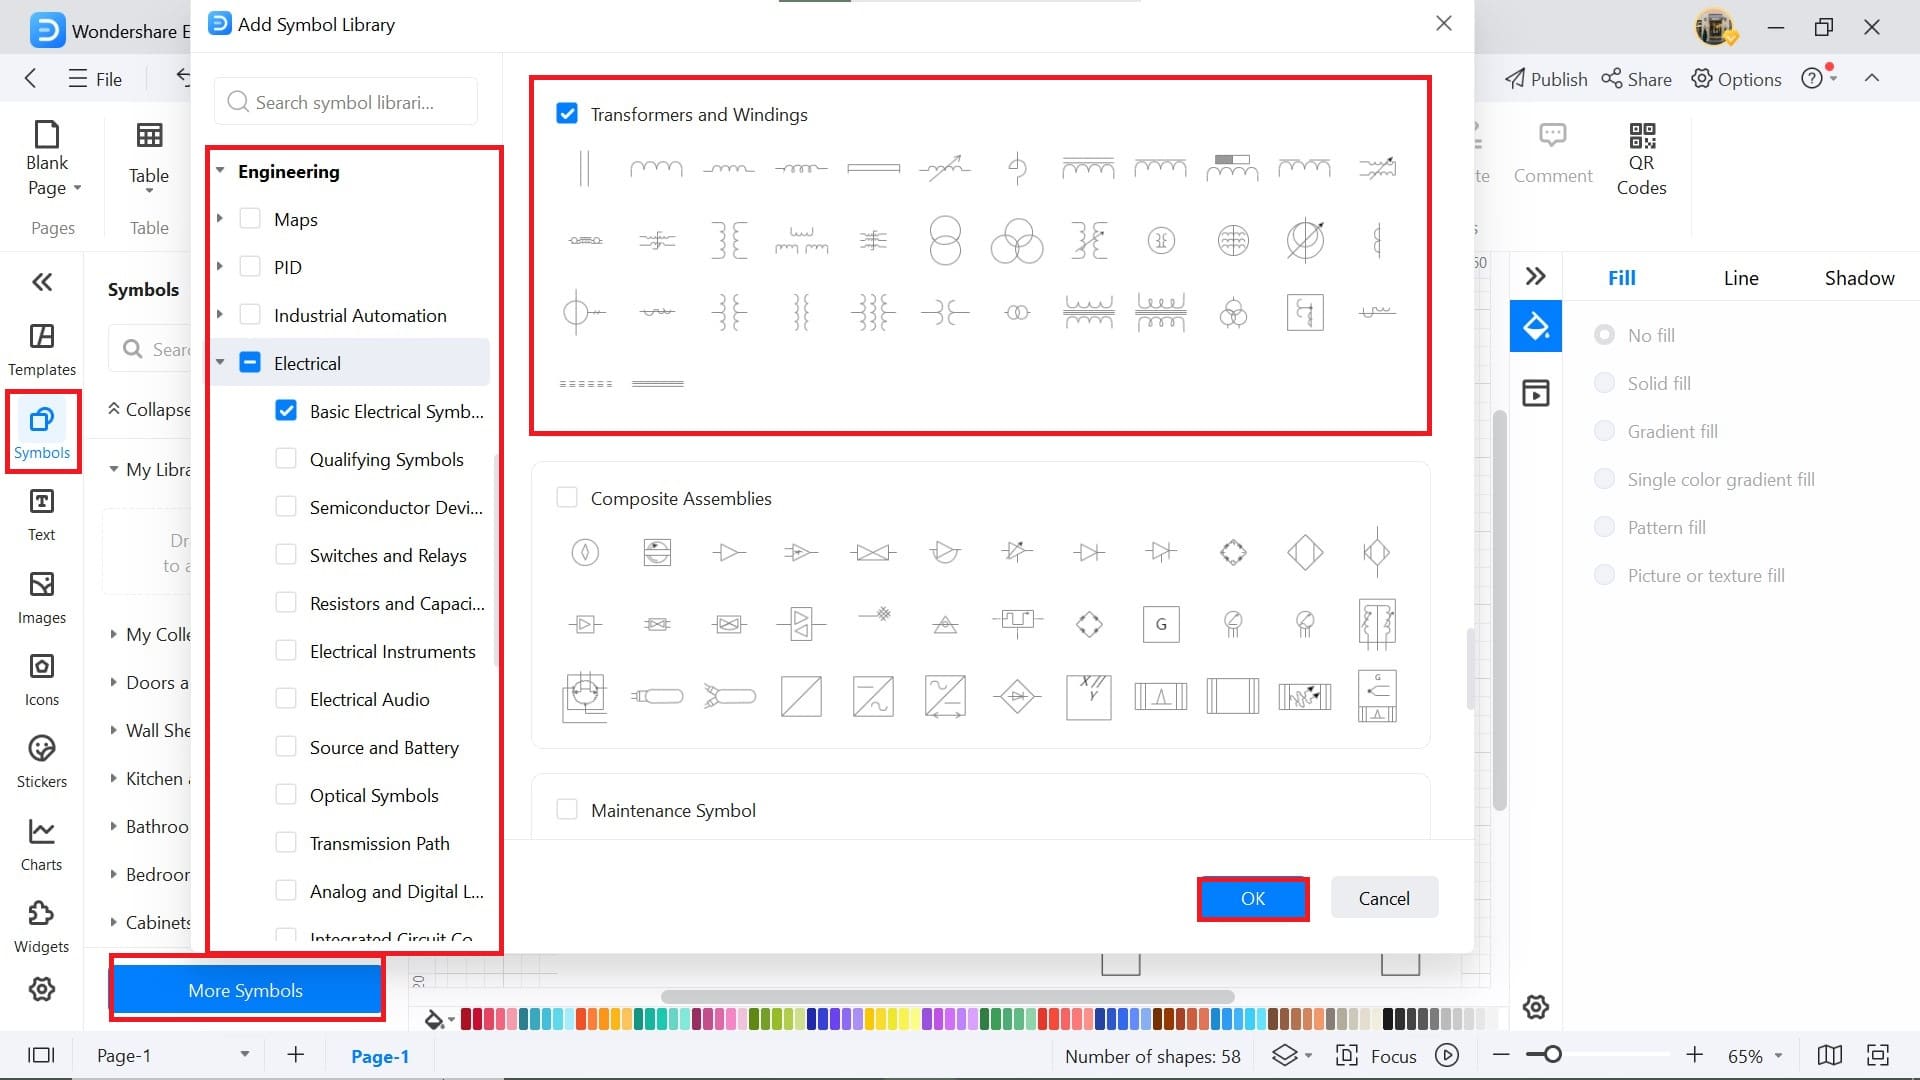Switch to the Shadow tab
The width and height of the screenshot is (1920, 1080).
pos(1859,278)
